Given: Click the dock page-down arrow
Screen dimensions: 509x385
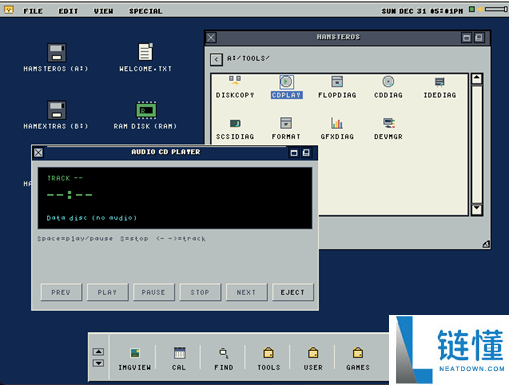Looking at the screenshot, I should (x=98, y=363).
